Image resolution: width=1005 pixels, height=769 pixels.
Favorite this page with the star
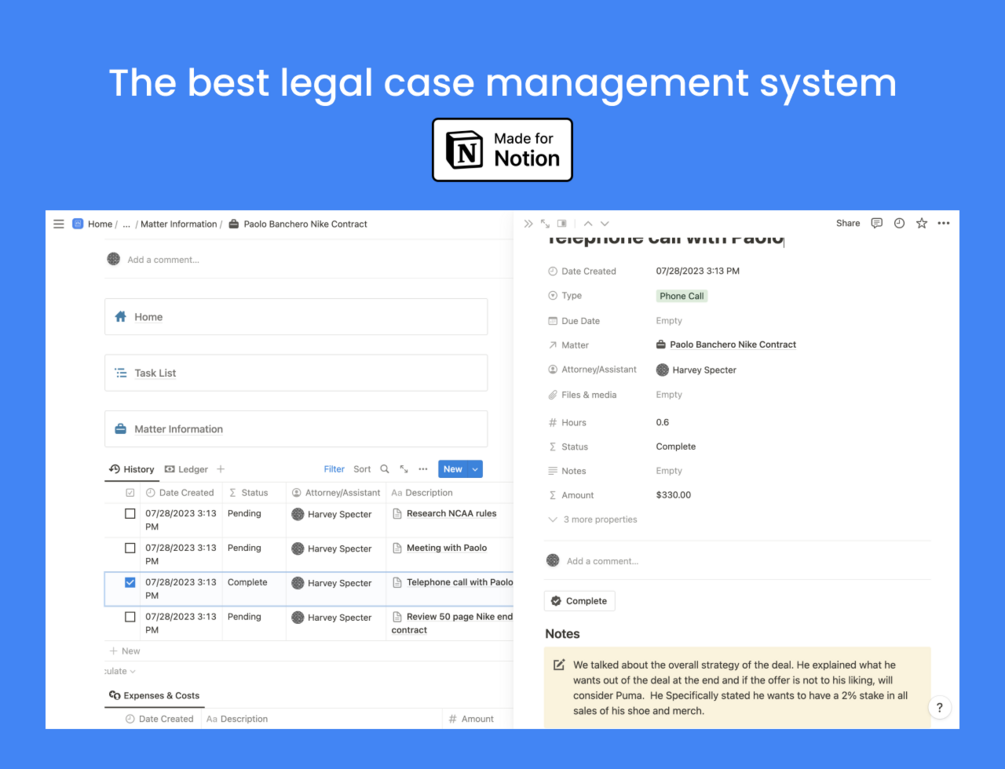(922, 223)
